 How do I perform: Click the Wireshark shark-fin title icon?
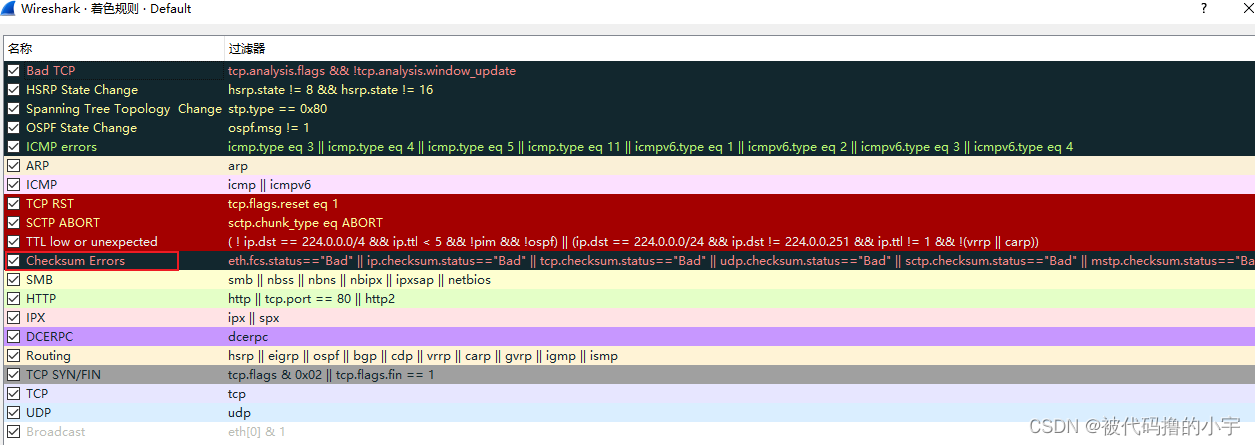tap(9, 9)
